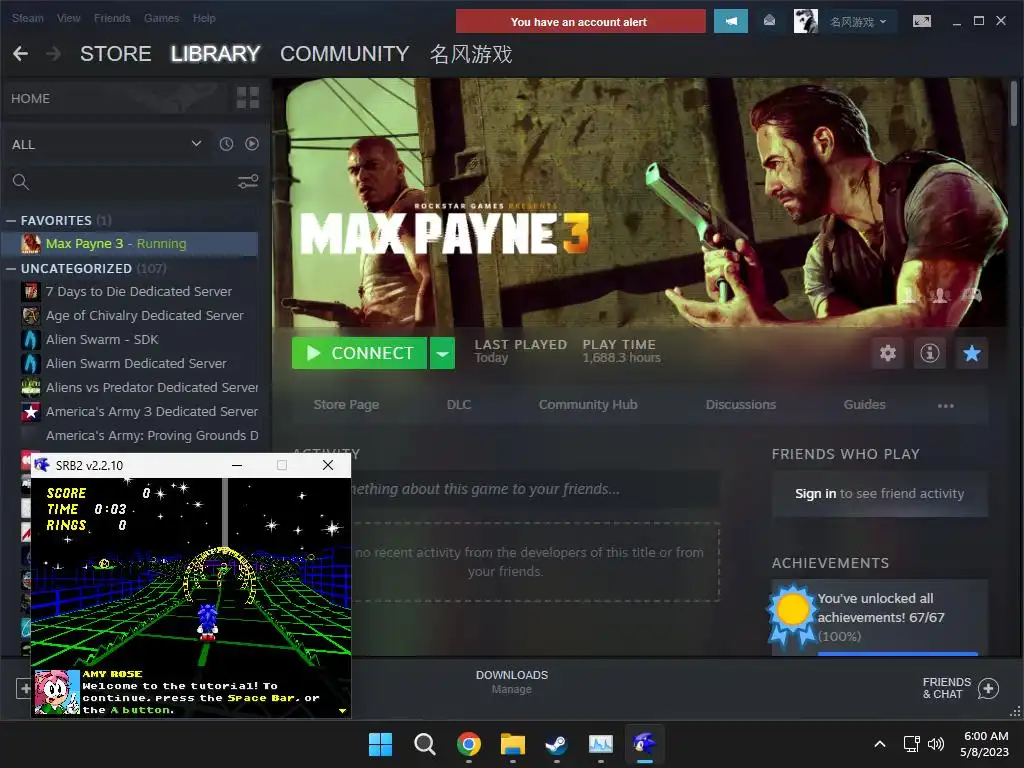The height and width of the screenshot is (768, 1024).
Task: Open the Guides link
Action: pos(864,404)
